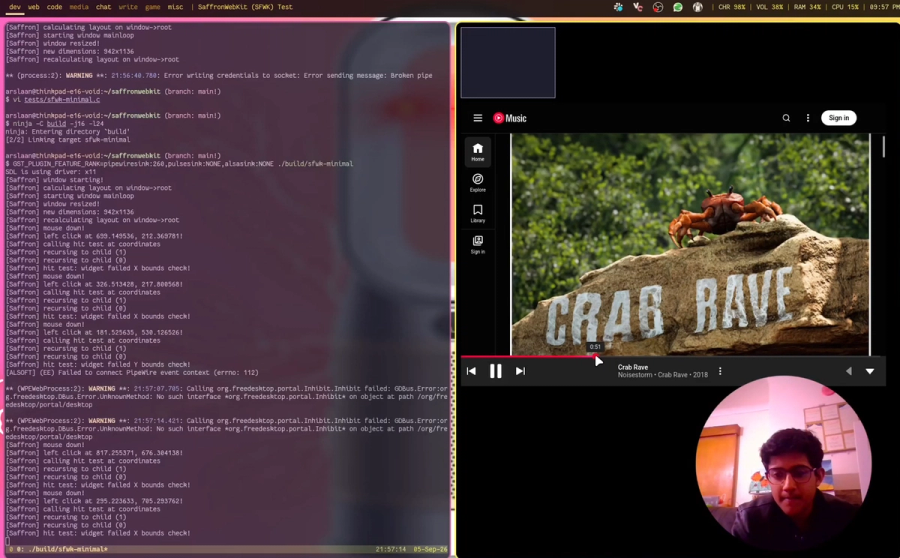Open YouTube Music hamburger guide menu
This screenshot has height=558, width=900.
tap(478, 118)
